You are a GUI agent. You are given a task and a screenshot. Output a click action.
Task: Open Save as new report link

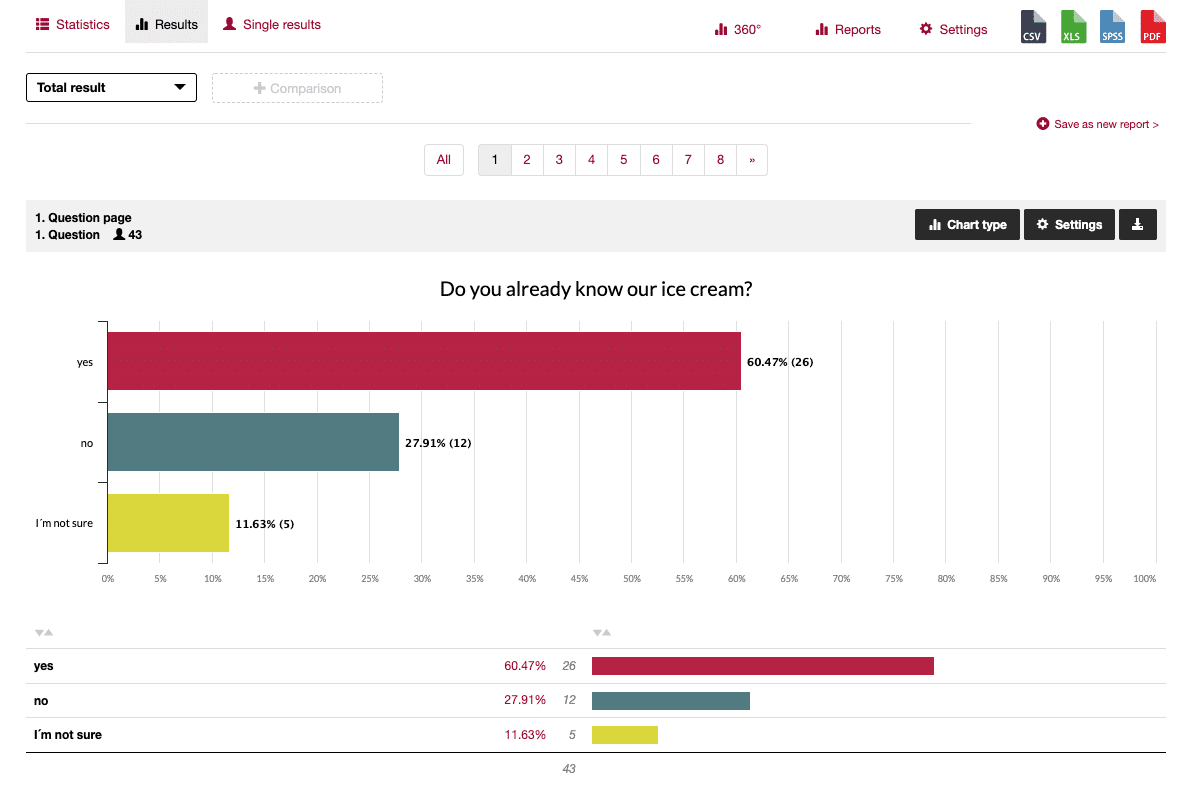1097,124
